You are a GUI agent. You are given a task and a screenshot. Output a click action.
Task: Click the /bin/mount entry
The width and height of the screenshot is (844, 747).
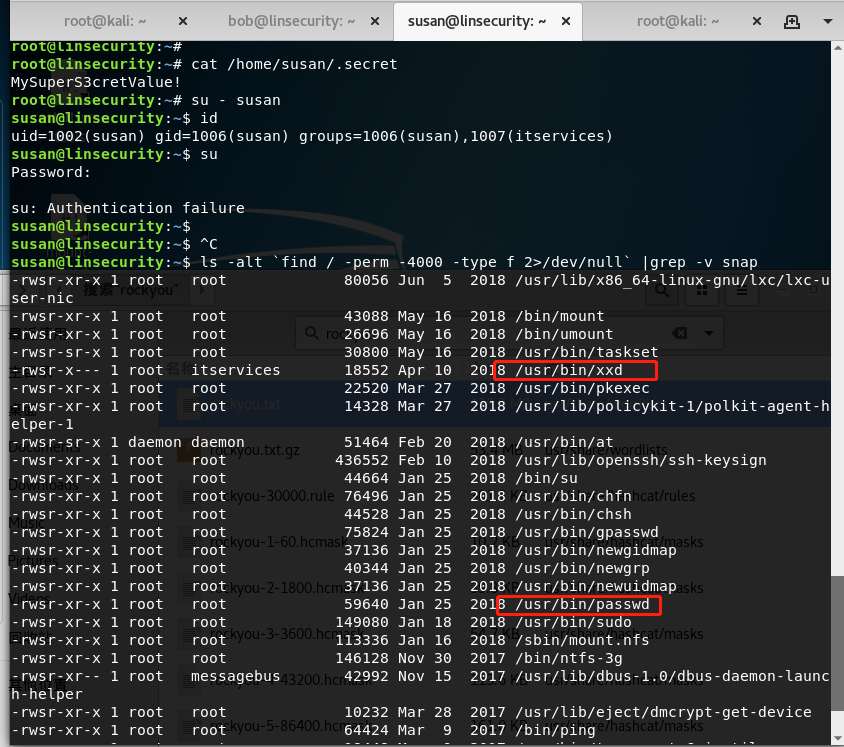560,316
